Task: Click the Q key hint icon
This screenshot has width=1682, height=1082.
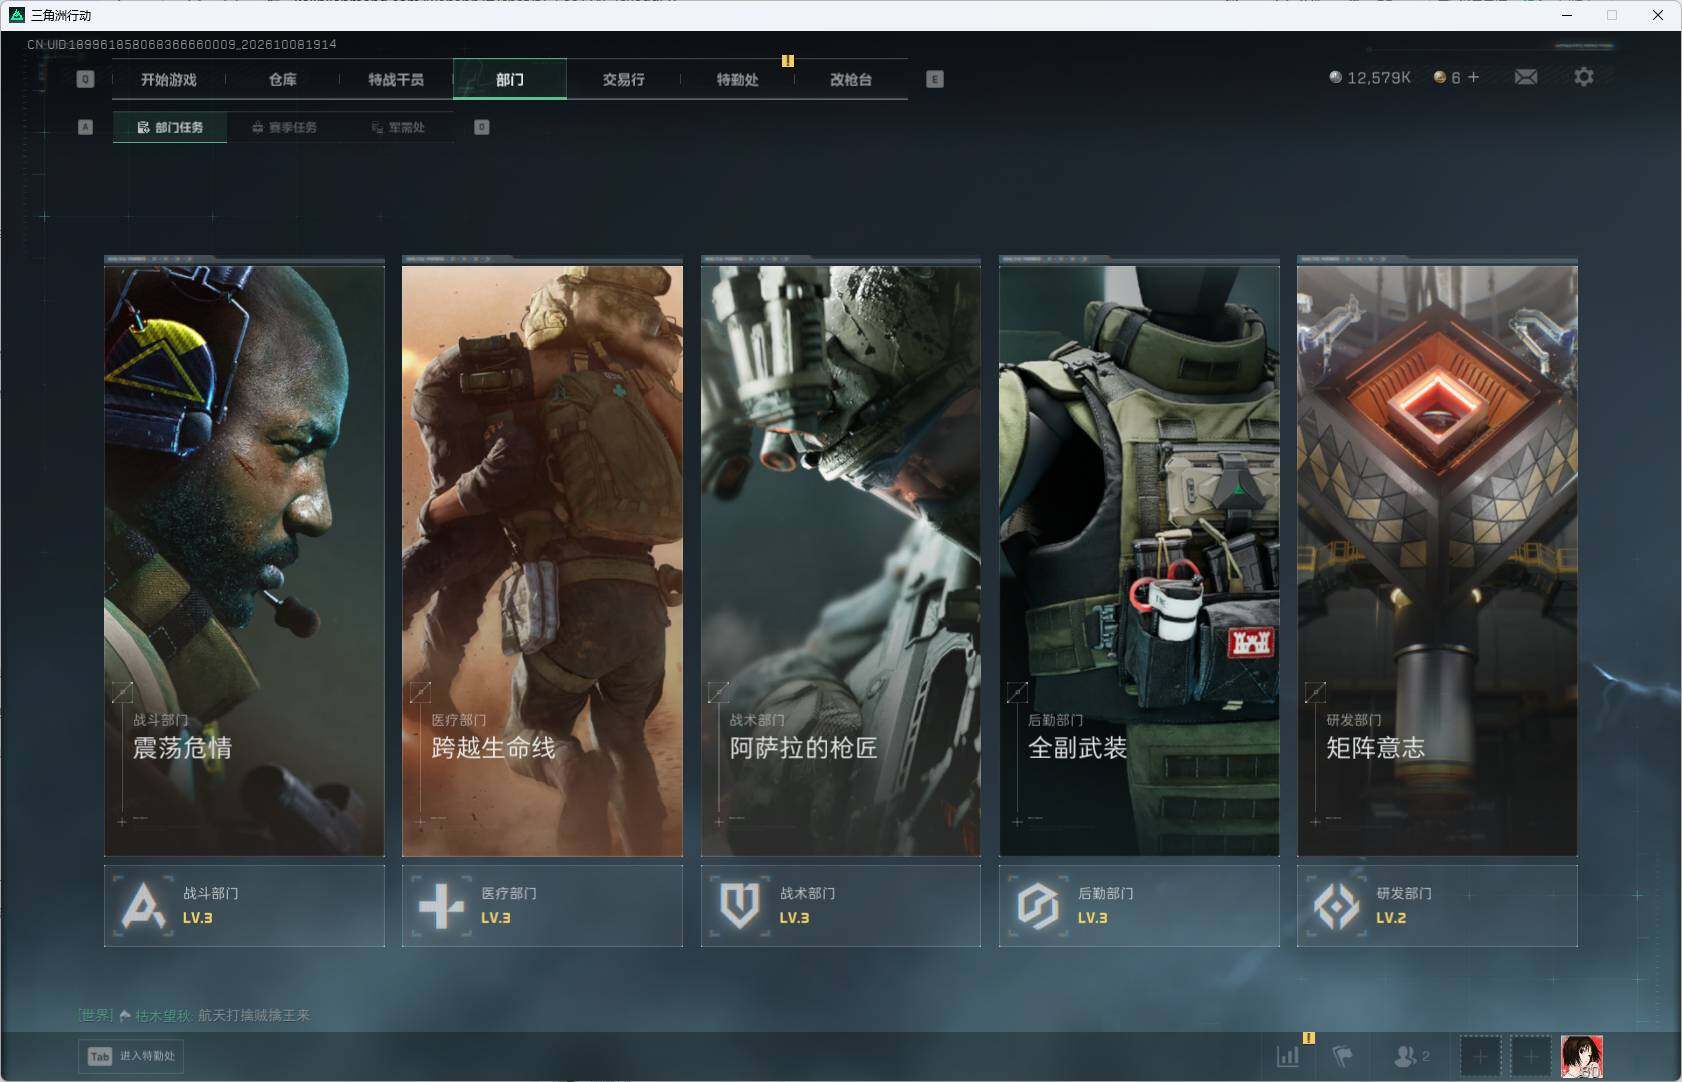Action: pyautogui.click(x=85, y=79)
